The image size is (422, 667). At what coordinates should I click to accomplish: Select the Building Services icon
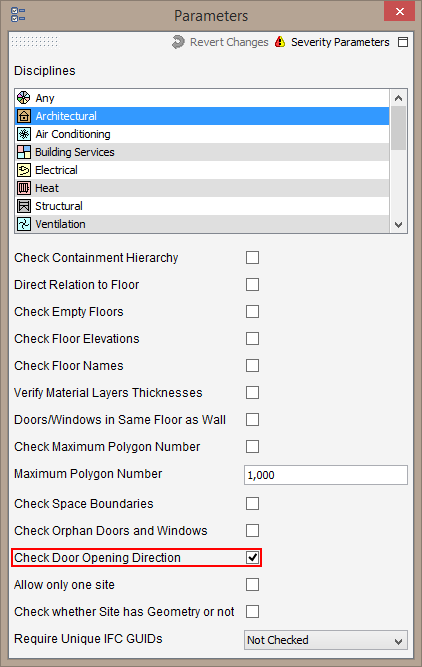pyautogui.click(x=24, y=152)
